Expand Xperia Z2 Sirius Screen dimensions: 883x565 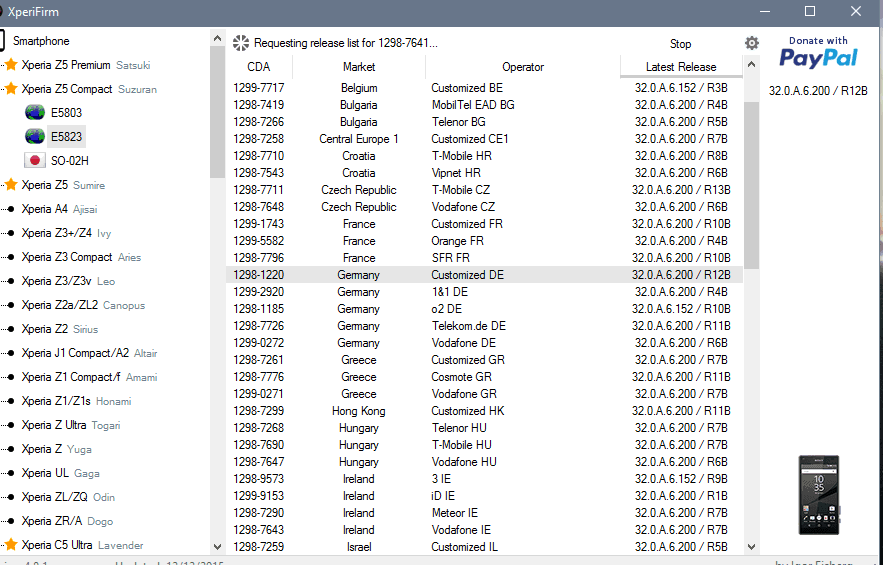tap(60, 329)
